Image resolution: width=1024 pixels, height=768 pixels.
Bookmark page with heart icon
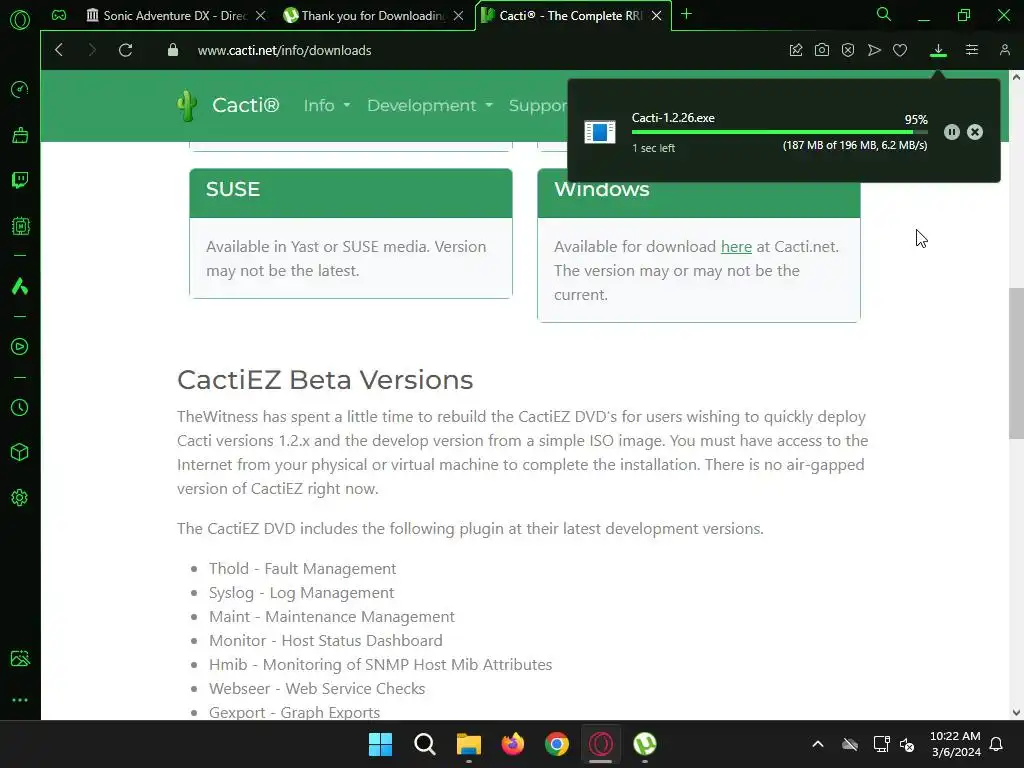click(900, 50)
